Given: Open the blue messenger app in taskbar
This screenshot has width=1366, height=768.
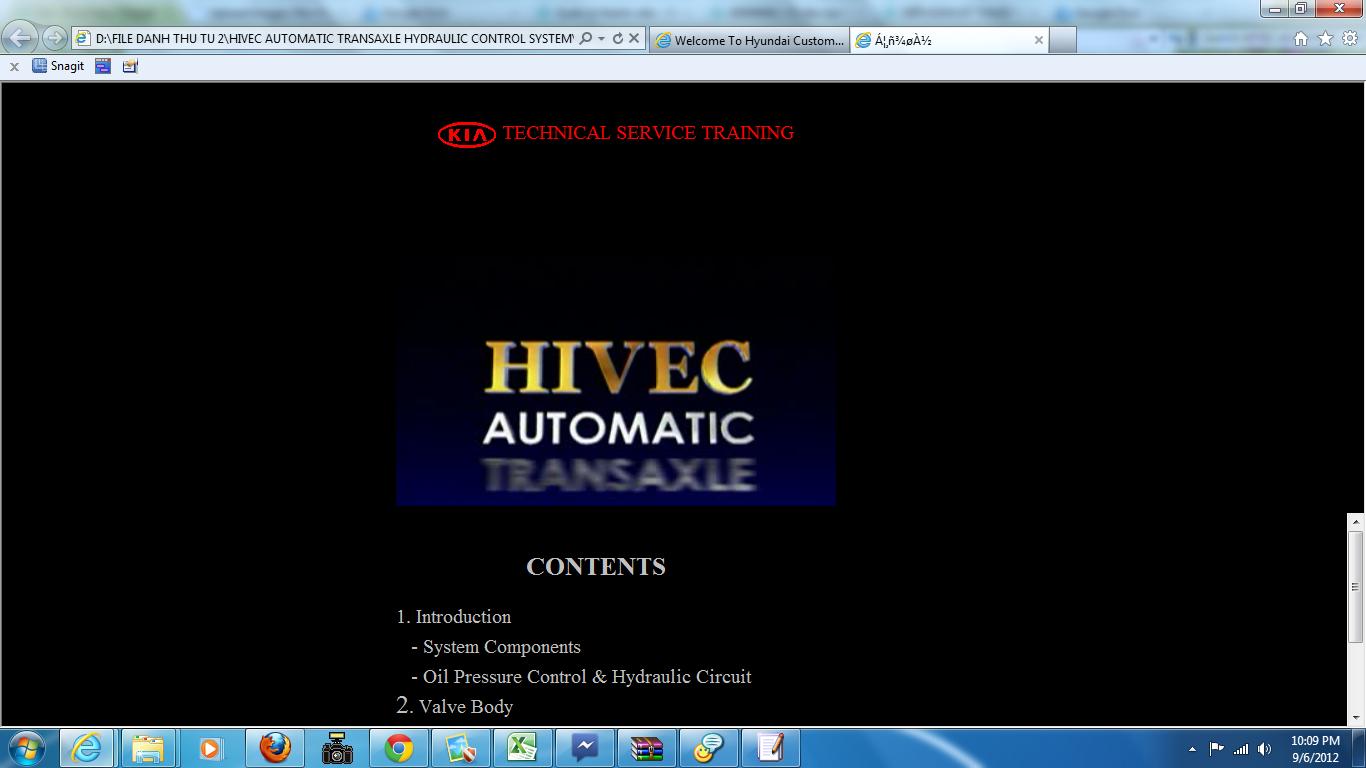Looking at the screenshot, I should [585, 748].
